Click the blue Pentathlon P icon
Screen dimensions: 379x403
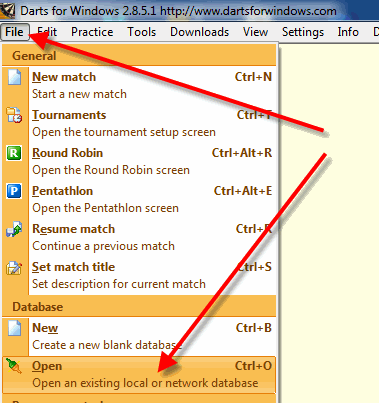(x=14, y=191)
